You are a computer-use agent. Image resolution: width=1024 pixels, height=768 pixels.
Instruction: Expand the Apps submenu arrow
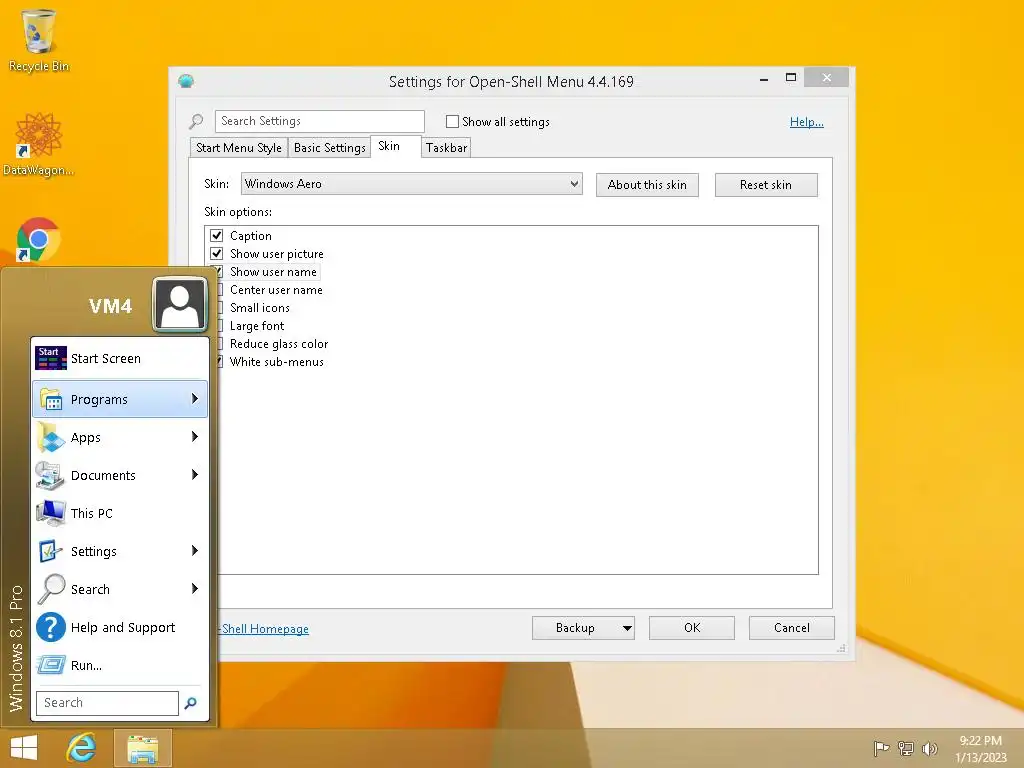pos(195,436)
